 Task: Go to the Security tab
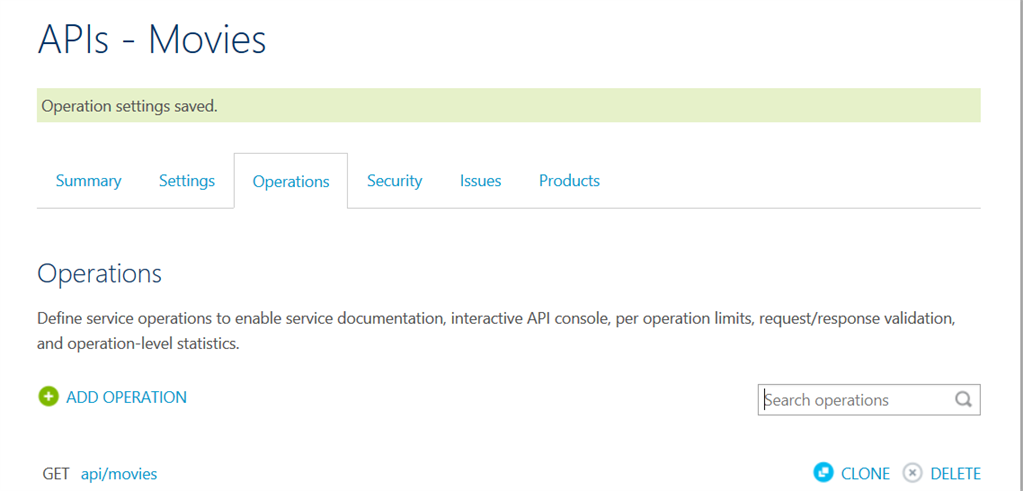click(x=394, y=181)
